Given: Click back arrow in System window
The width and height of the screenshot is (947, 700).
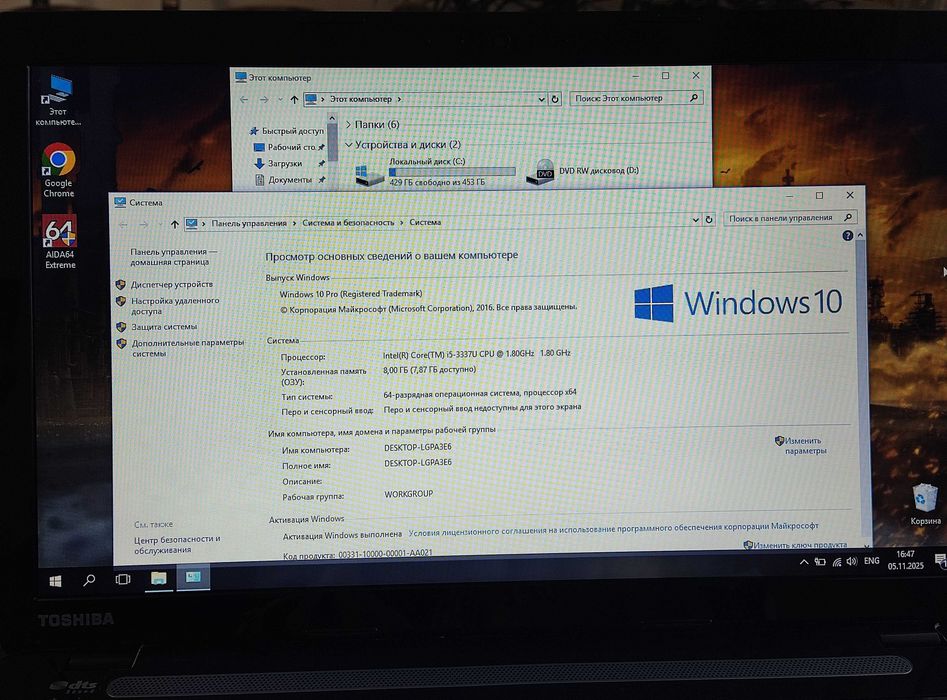Looking at the screenshot, I should coord(123,225).
